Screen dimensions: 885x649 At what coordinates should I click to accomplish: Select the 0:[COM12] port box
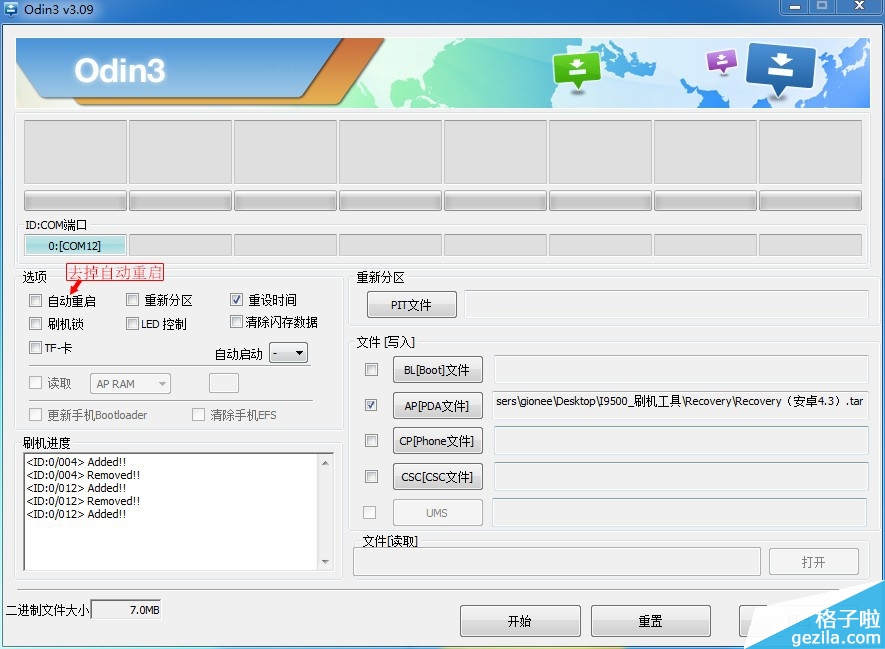click(x=75, y=245)
